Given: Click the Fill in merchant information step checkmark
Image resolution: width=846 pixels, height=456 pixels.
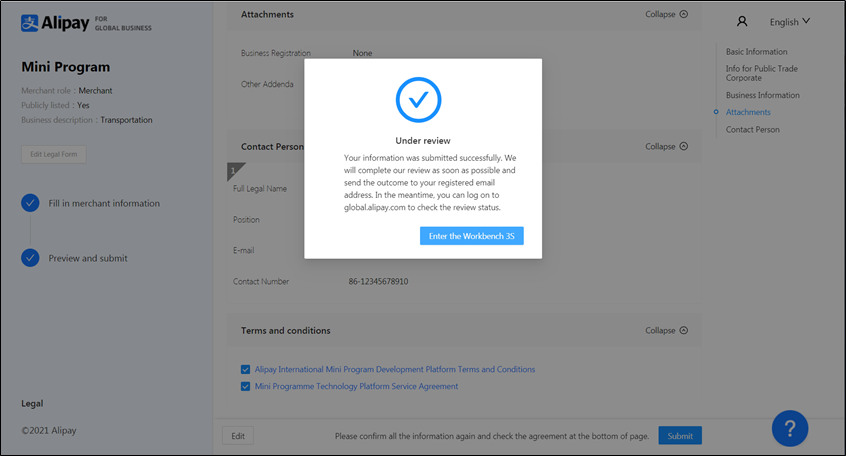Looking at the screenshot, I should [x=31, y=203].
